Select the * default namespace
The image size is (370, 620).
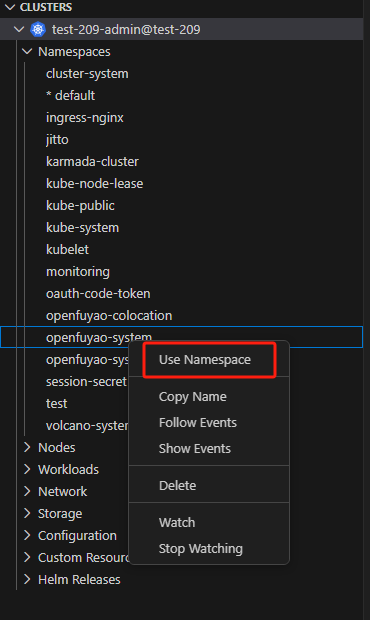tap(70, 95)
